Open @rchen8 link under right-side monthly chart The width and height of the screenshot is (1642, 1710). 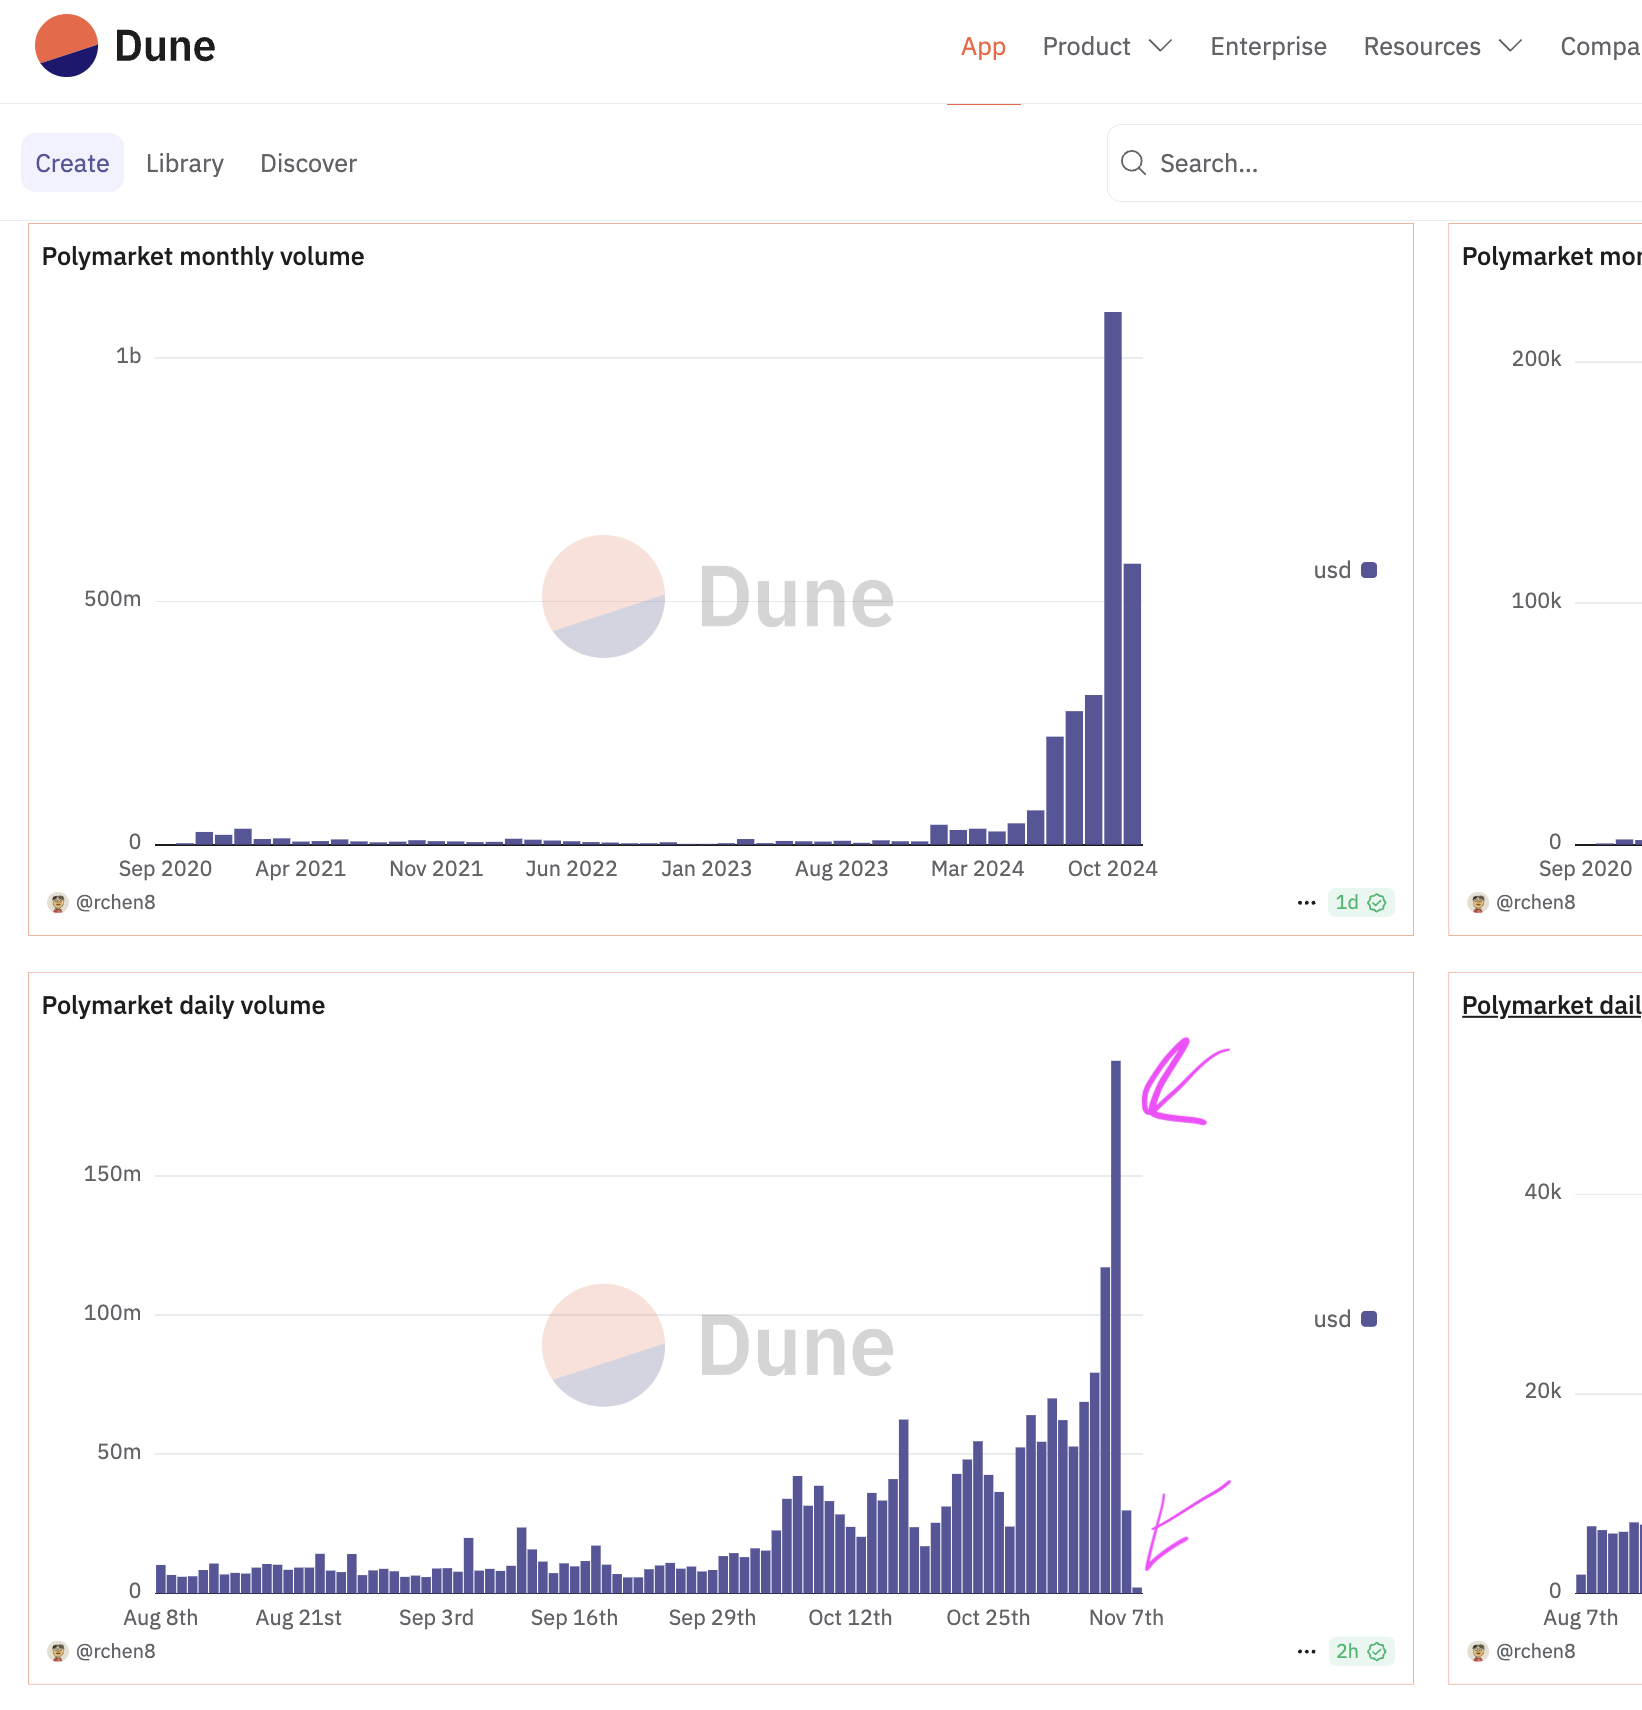[1536, 902]
